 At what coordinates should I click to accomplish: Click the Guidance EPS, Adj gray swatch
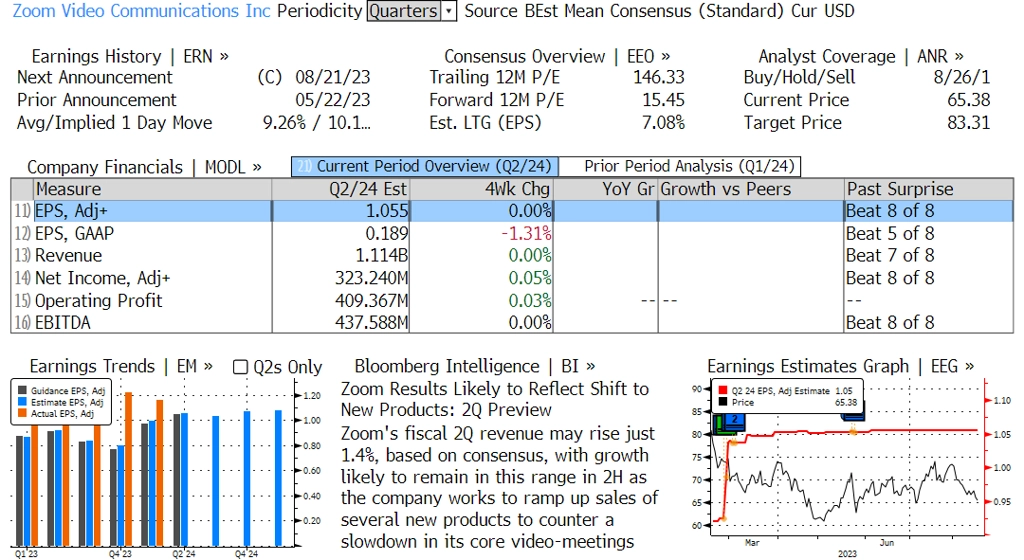[22, 390]
